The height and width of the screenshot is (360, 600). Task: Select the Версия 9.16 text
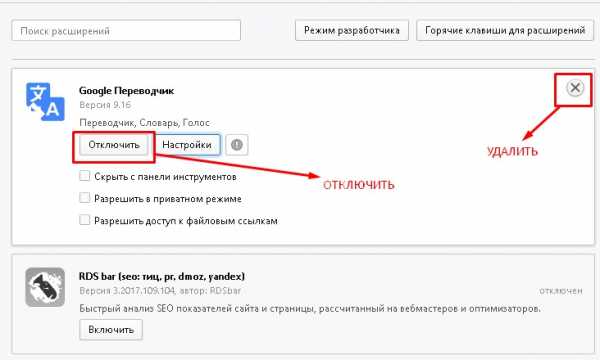point(105,105)
